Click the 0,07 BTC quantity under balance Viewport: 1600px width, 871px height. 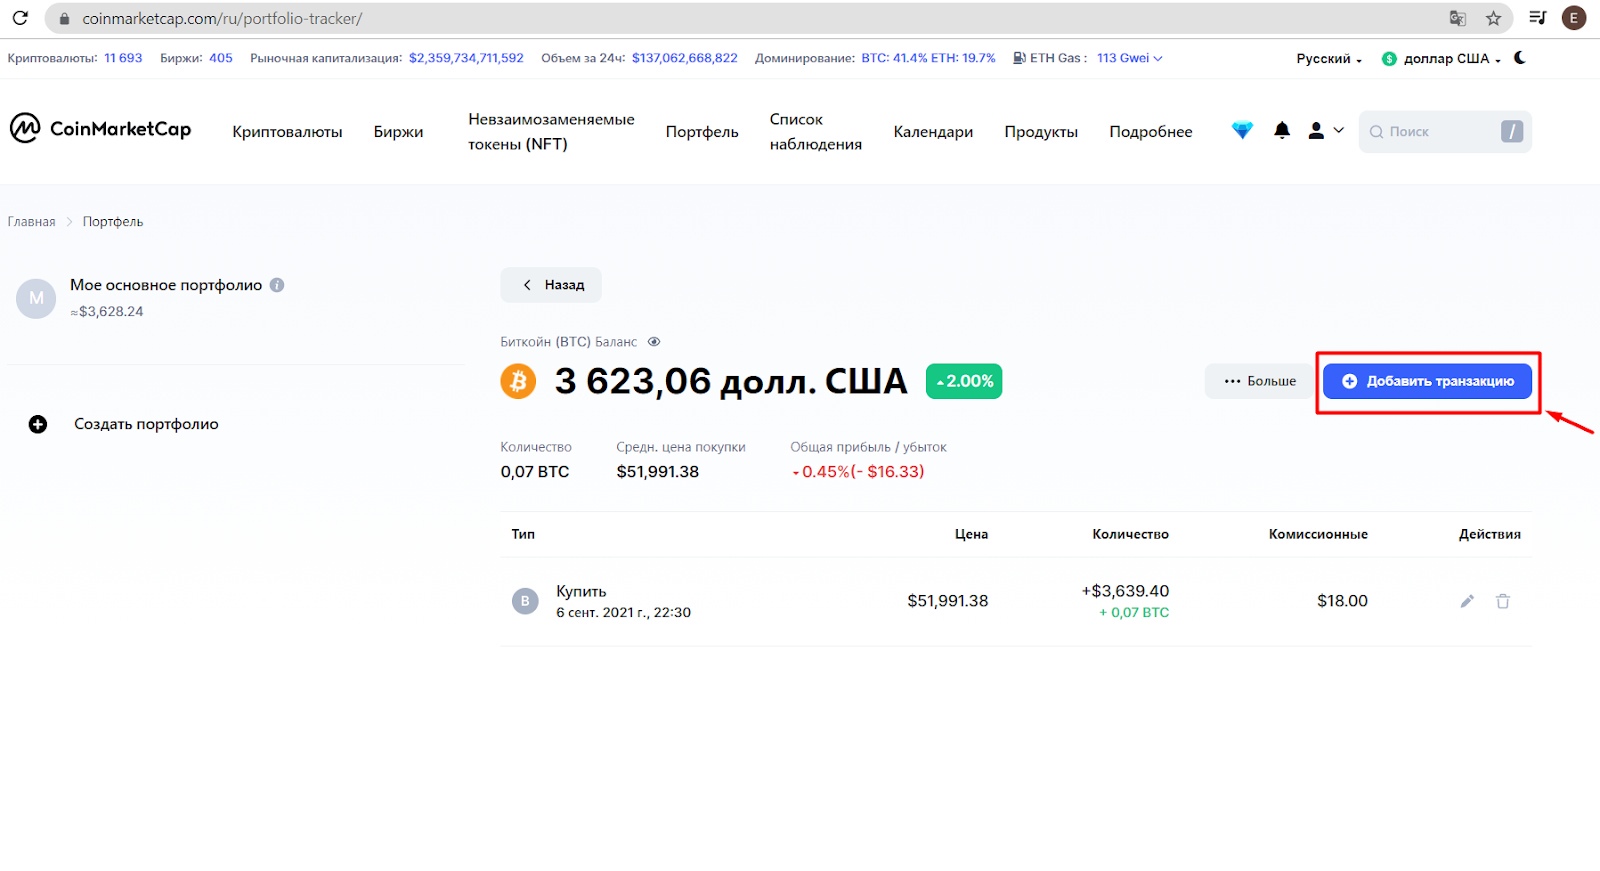coord(535,472)
